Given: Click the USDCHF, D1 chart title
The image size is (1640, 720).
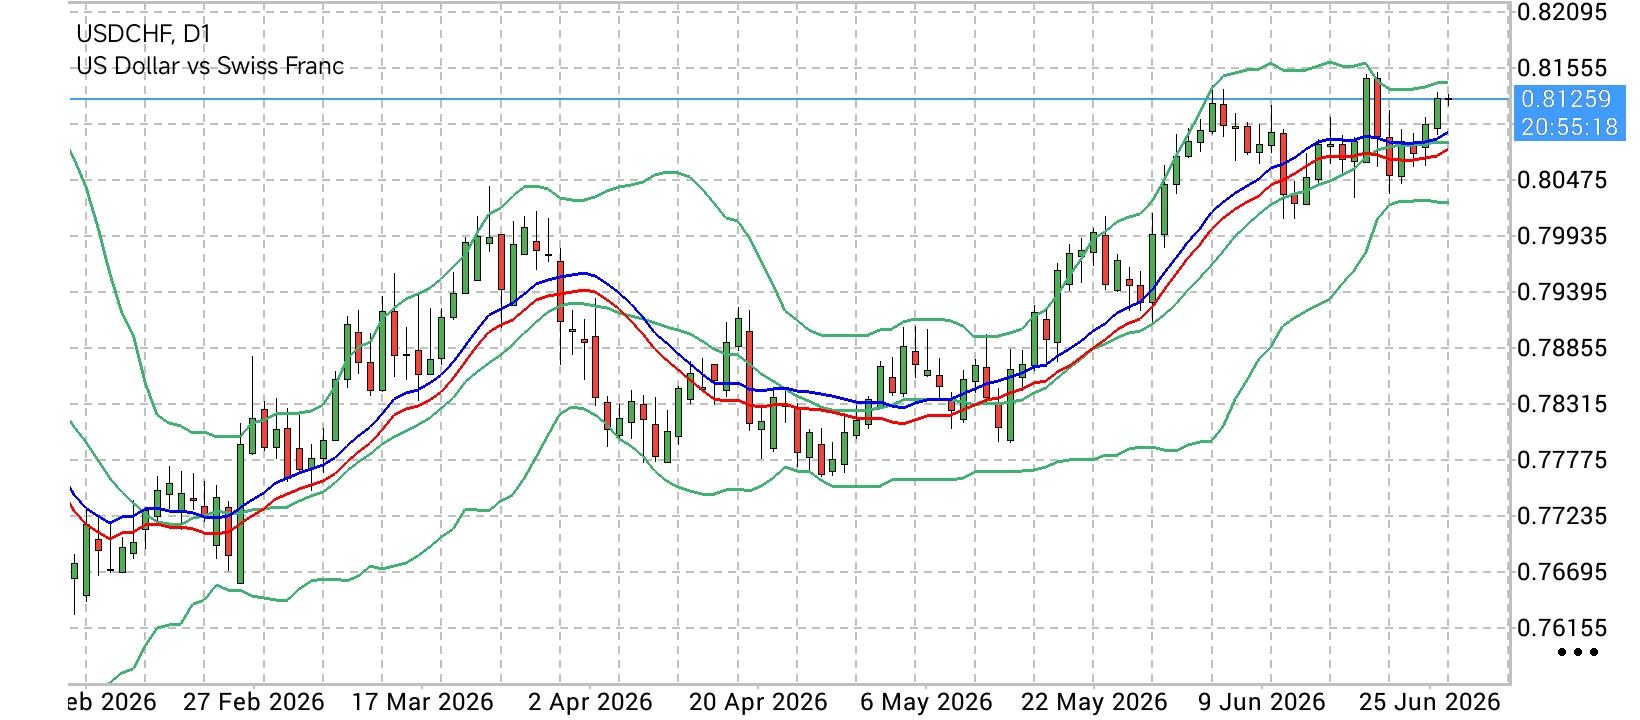Looking at the screenshot, I should (x=143, y=34).
